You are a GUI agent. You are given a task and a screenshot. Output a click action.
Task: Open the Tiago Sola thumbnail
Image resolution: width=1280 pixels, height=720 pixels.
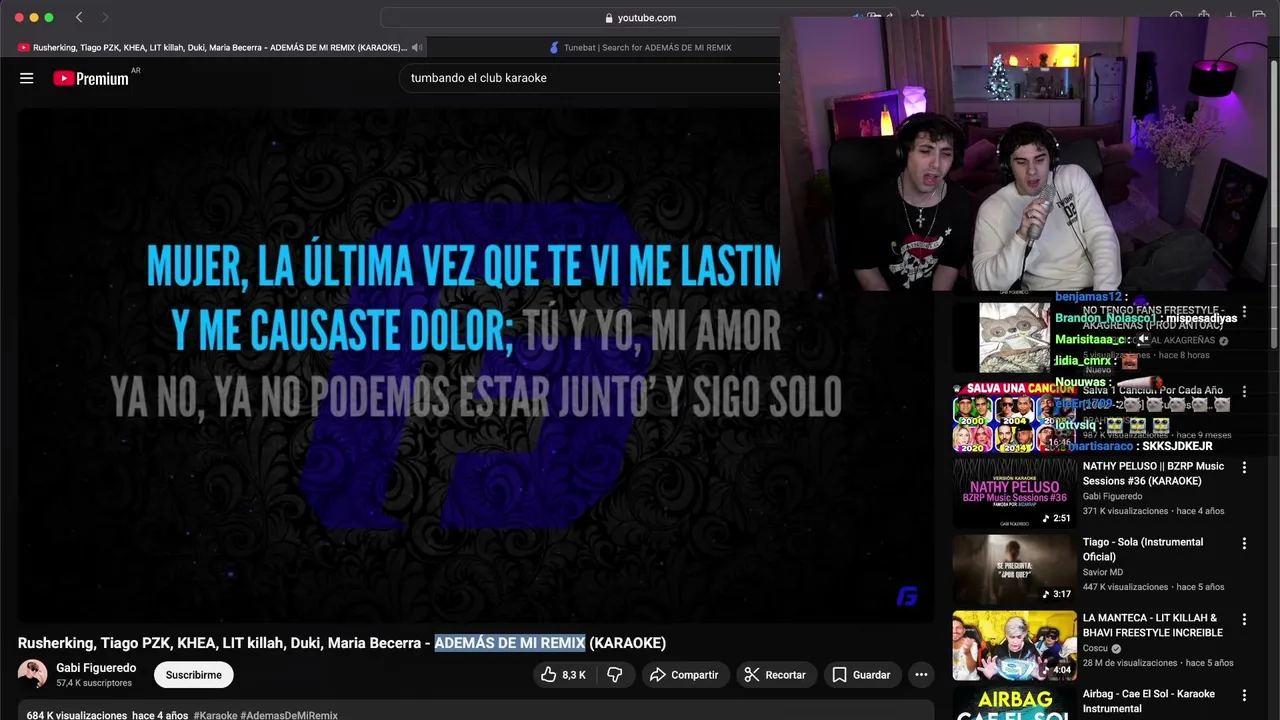pos(1014,569)
